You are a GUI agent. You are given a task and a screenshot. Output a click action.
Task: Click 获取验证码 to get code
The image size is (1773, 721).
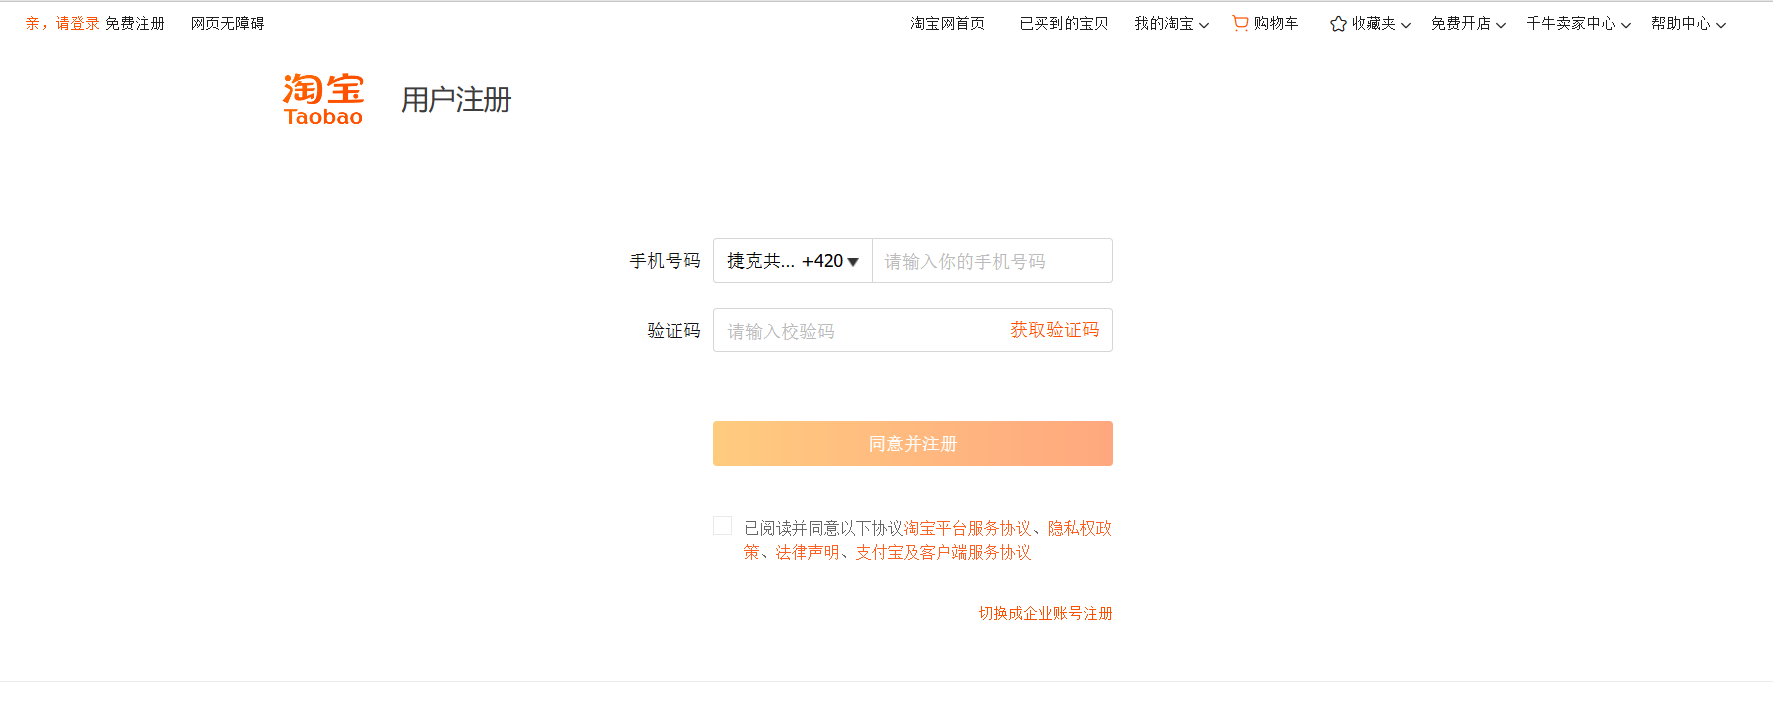[1054, 330]
